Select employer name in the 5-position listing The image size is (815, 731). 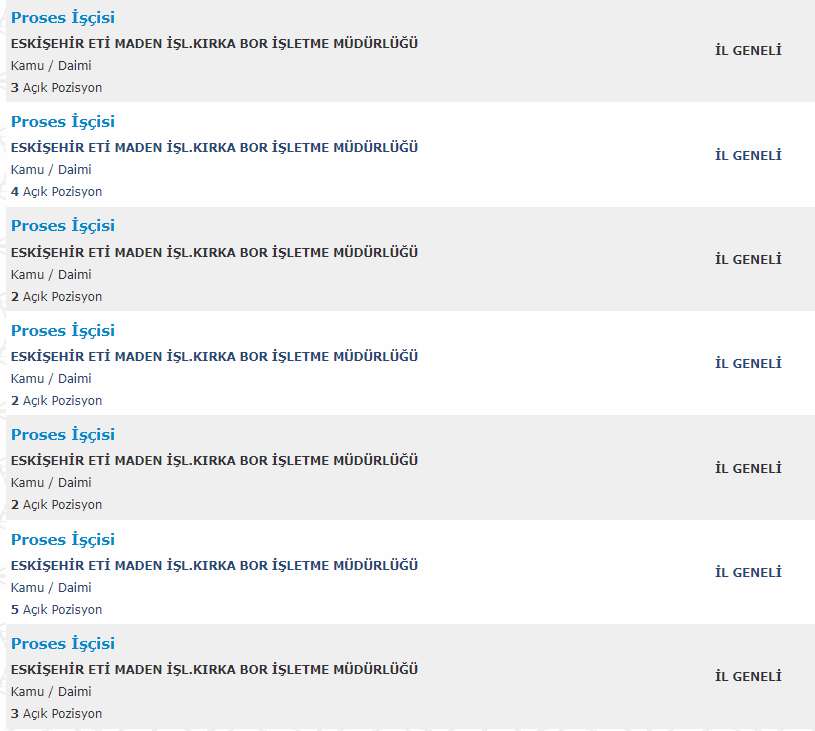pos(214,566)
